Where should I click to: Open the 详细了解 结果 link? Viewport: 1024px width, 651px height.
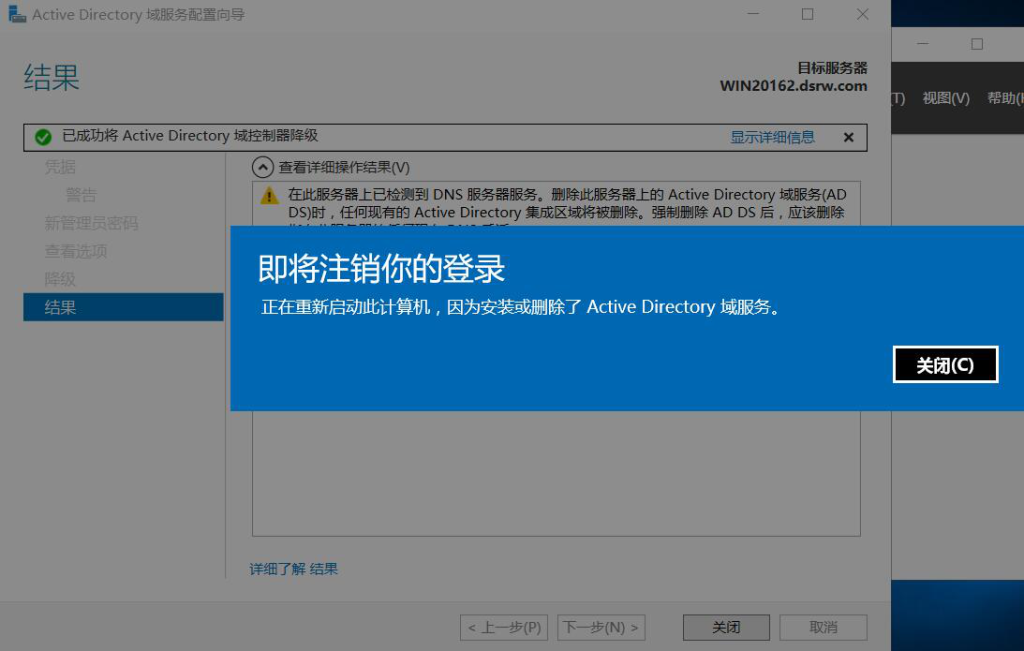[x=293, y=569]
